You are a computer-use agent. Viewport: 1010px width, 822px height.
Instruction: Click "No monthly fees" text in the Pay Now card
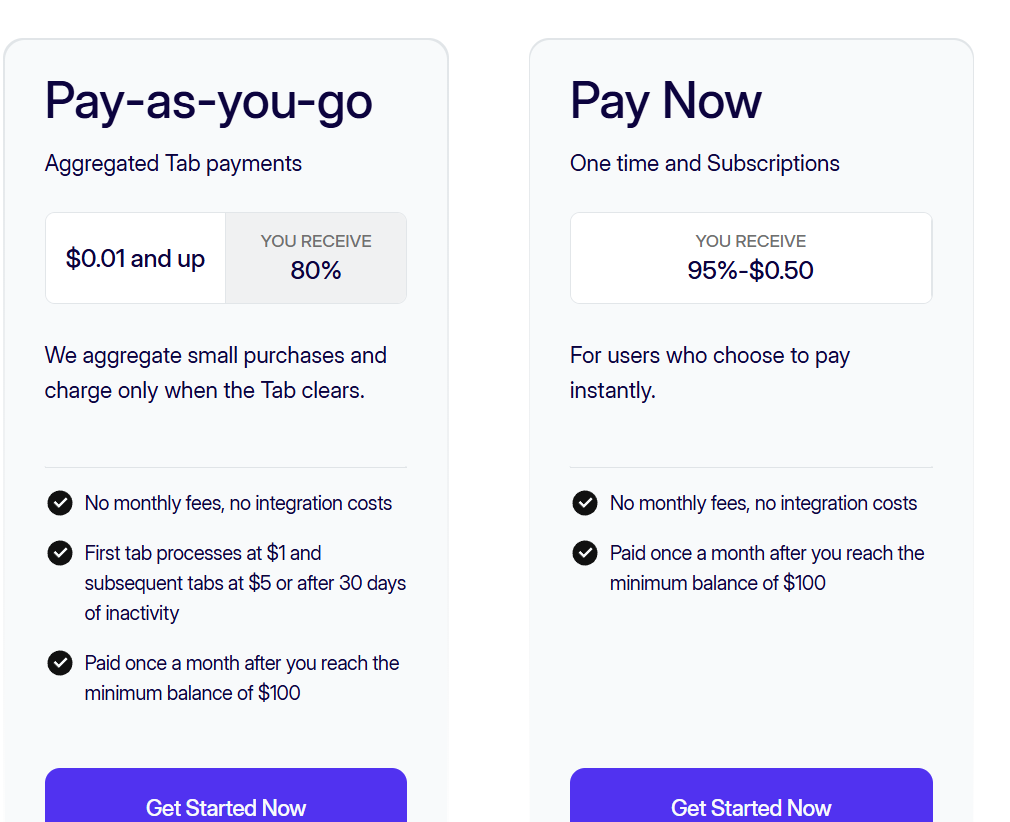coord(763,503)
